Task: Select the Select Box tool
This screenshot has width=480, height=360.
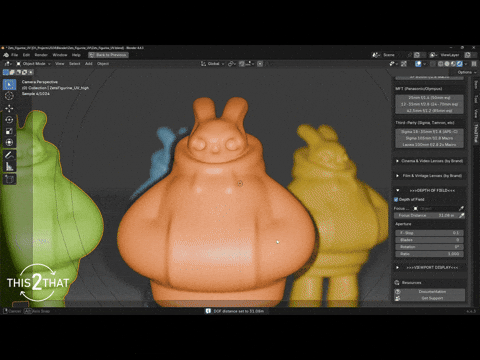Action: click(9, 84)
